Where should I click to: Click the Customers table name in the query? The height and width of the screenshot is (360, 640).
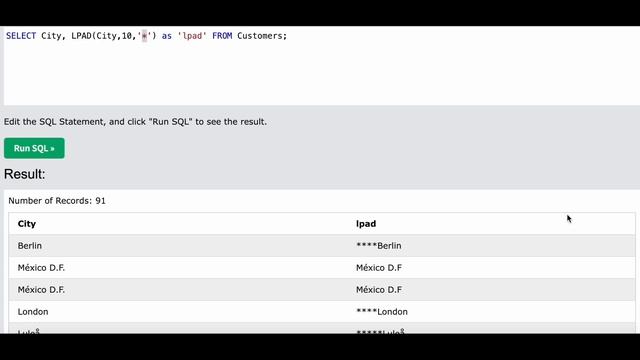260,36
